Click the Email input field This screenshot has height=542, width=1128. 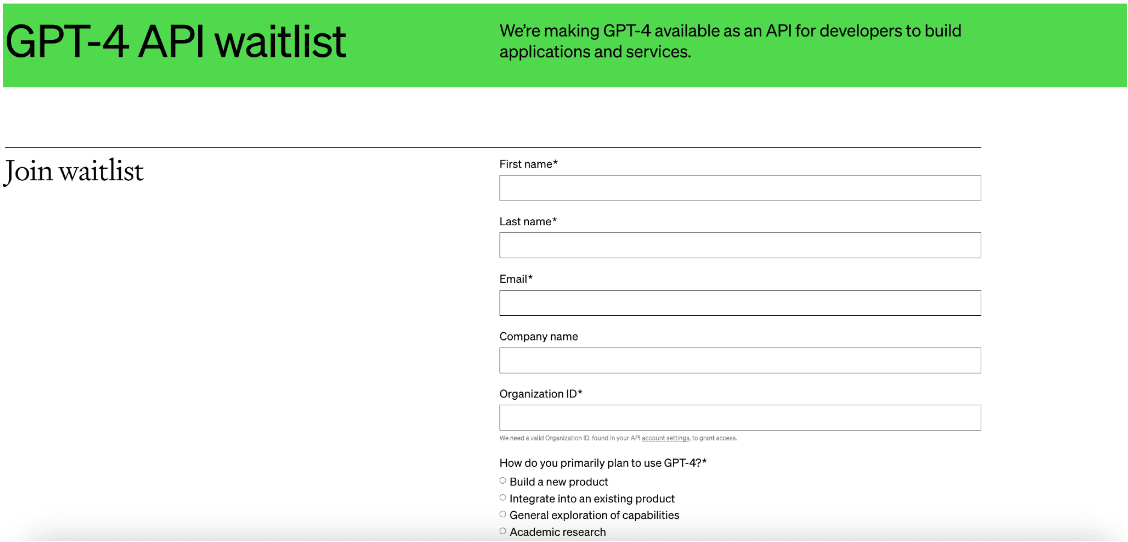pos(740,302)
